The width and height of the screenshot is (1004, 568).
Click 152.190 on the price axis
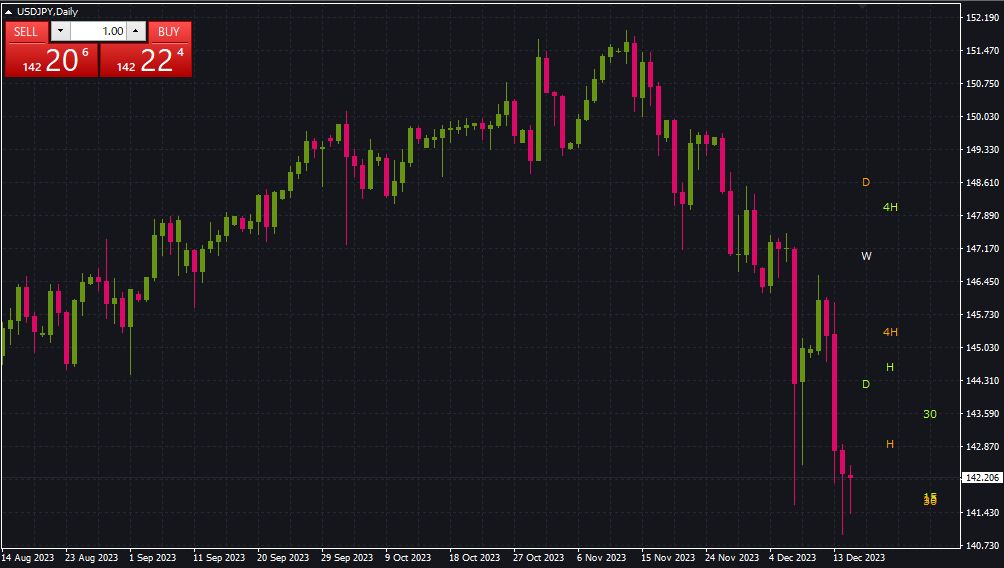point(980,18)
